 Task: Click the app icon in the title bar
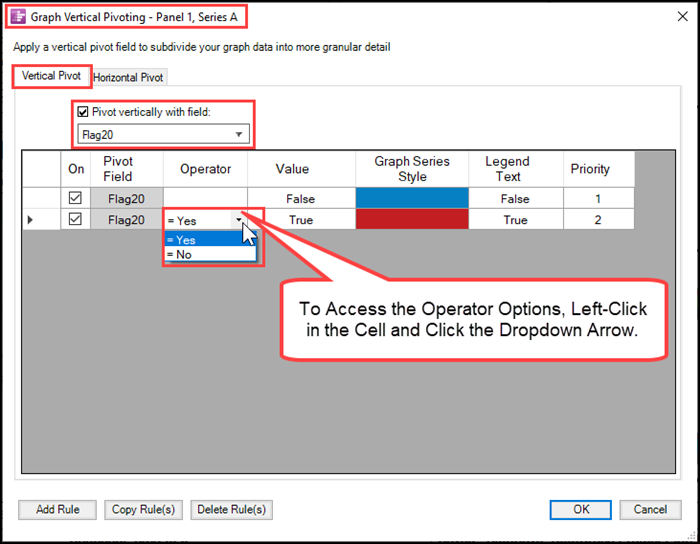click(19, 17)
